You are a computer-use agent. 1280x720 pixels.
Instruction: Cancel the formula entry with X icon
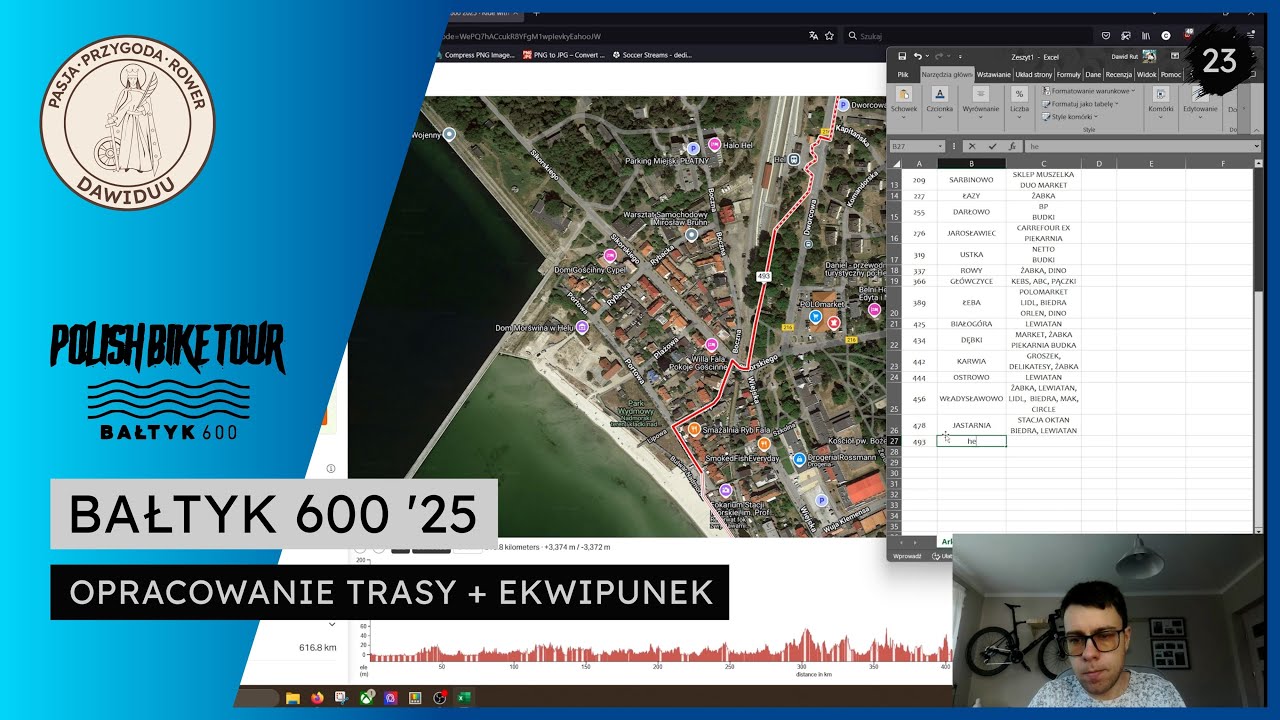point(971,146)
